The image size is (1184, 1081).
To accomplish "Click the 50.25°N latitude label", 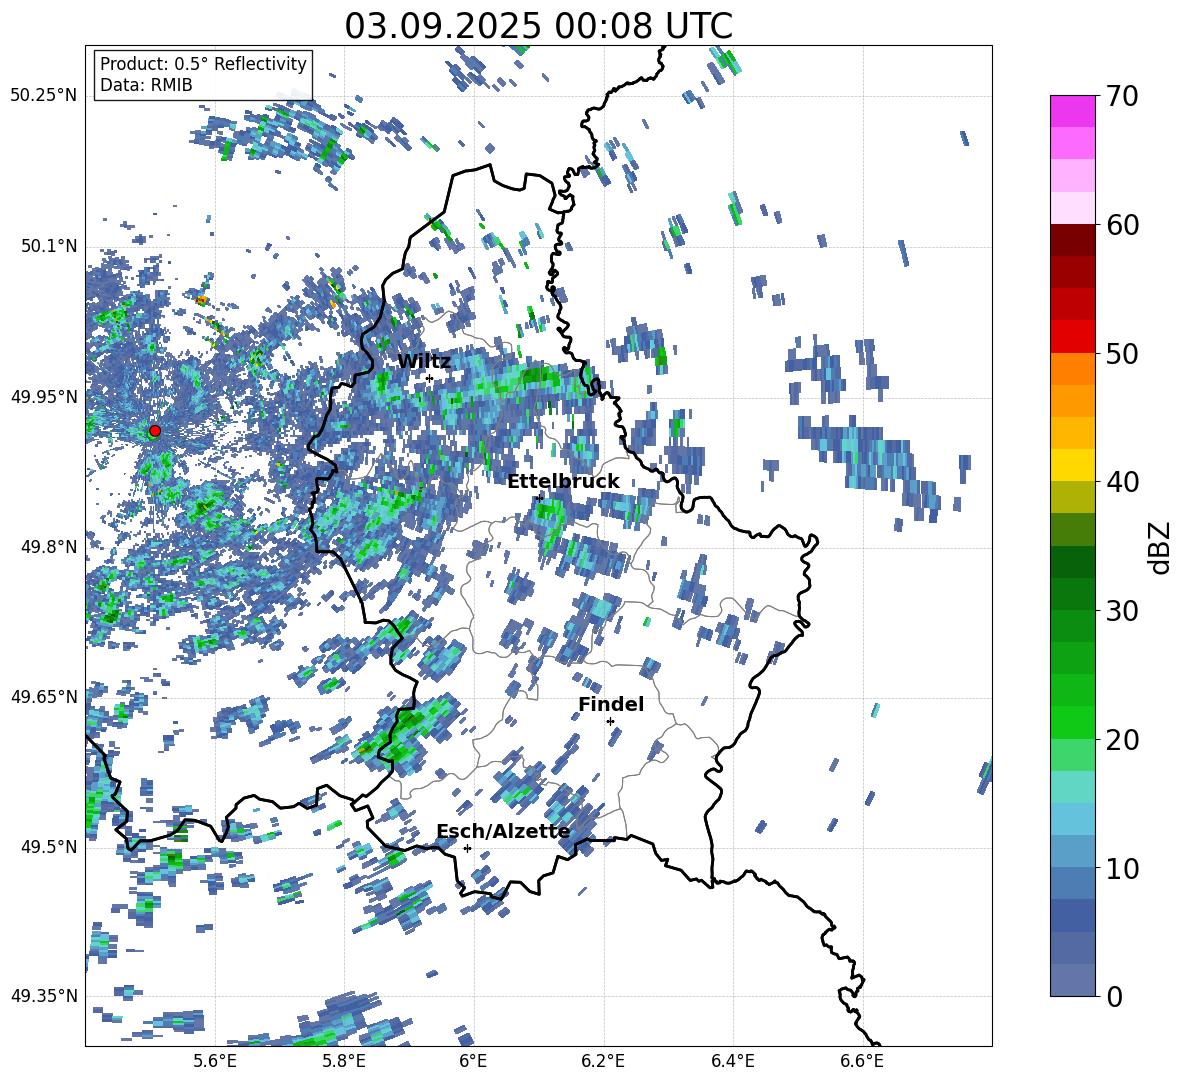I will click(44, 96).
